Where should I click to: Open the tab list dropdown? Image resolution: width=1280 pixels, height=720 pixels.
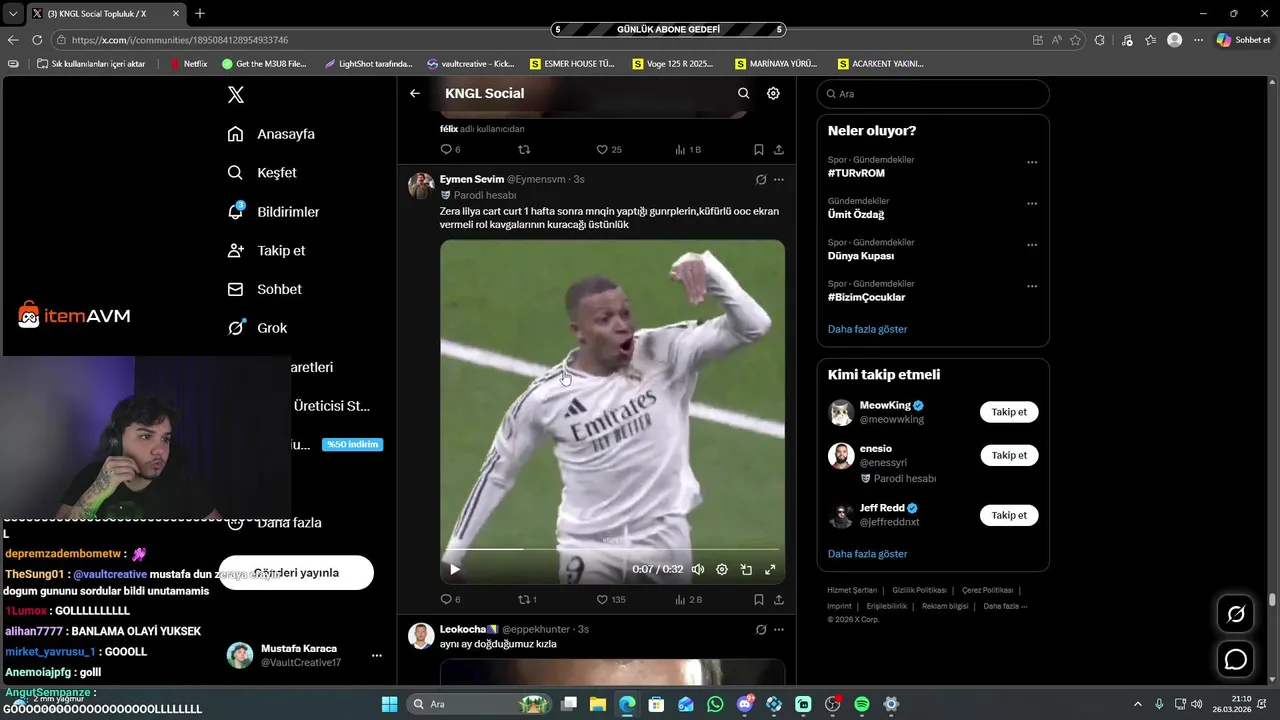pos(13,13)
